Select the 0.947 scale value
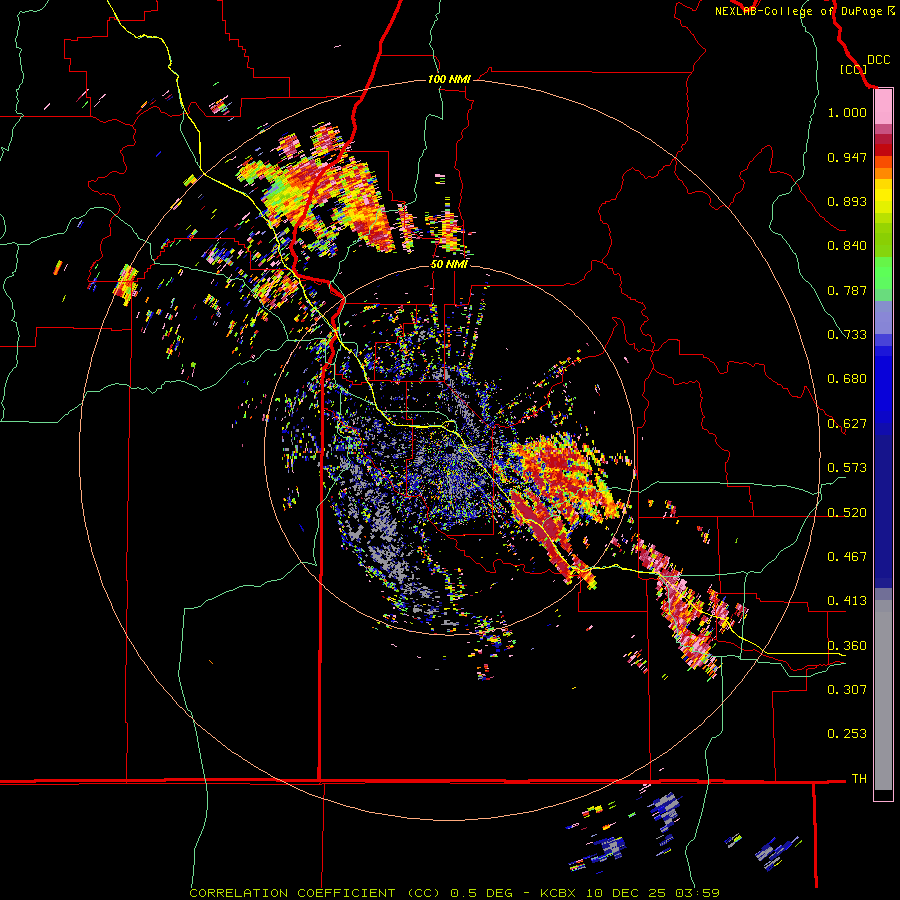 [847, 157]
